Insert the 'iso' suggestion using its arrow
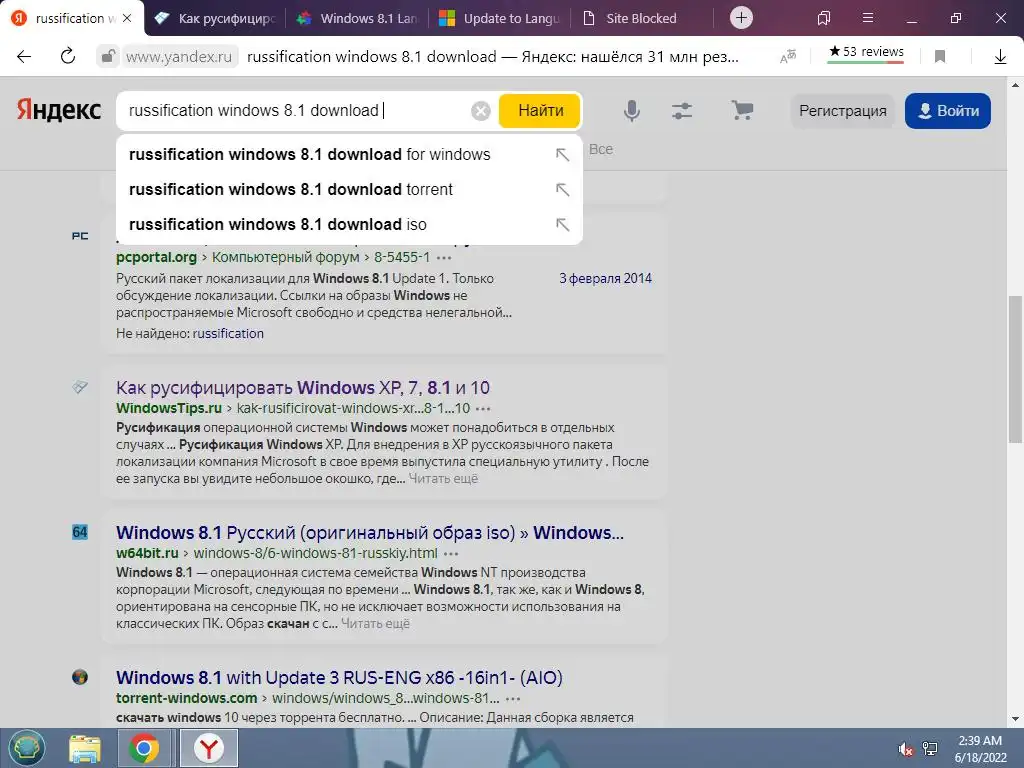 pyautogui.click(x=562, y=225)
